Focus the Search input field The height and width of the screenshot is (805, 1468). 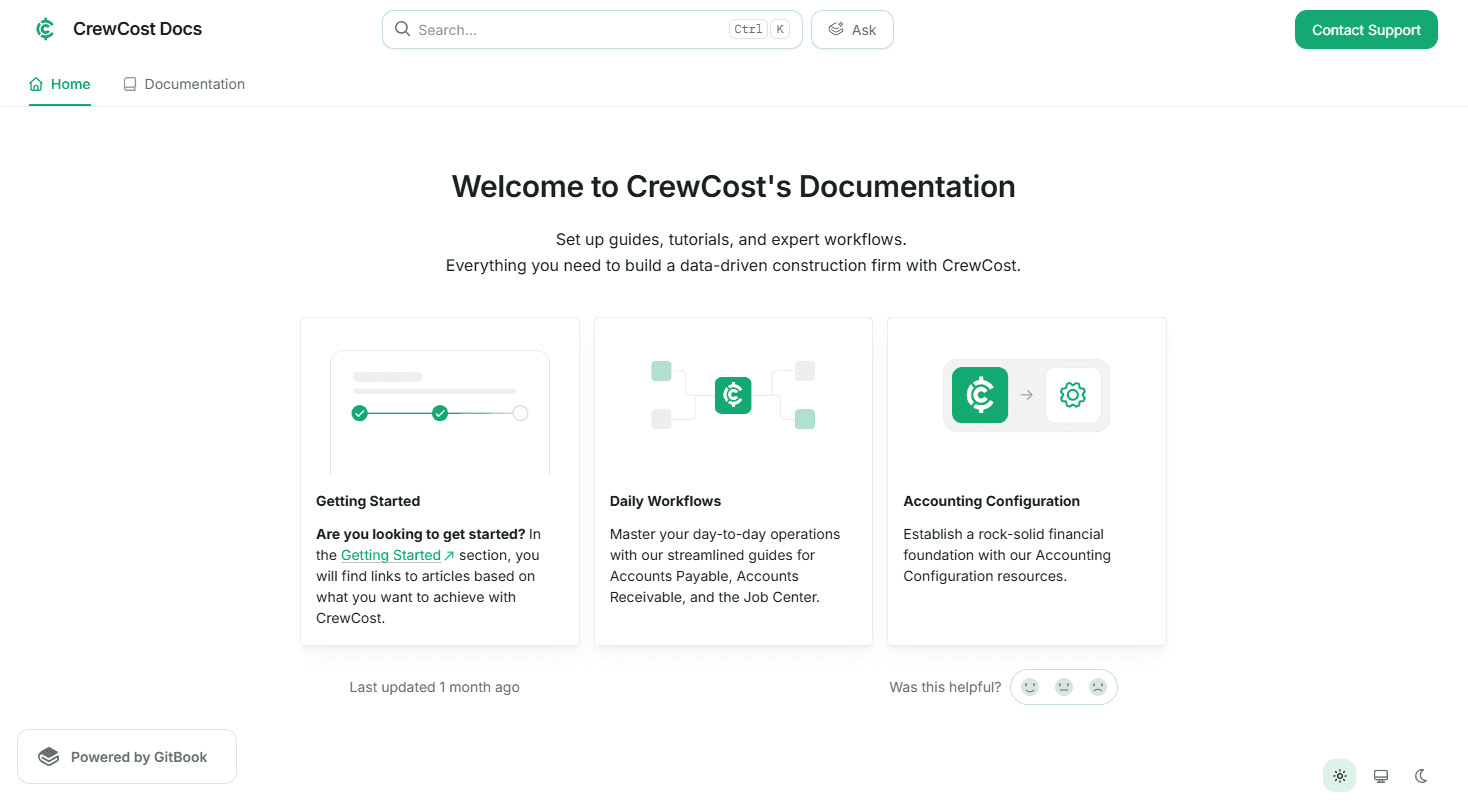tap(592, 30)
